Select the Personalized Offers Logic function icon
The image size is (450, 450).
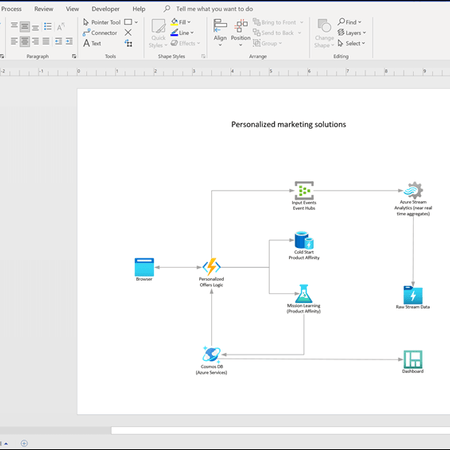click(x=211, y=267)
